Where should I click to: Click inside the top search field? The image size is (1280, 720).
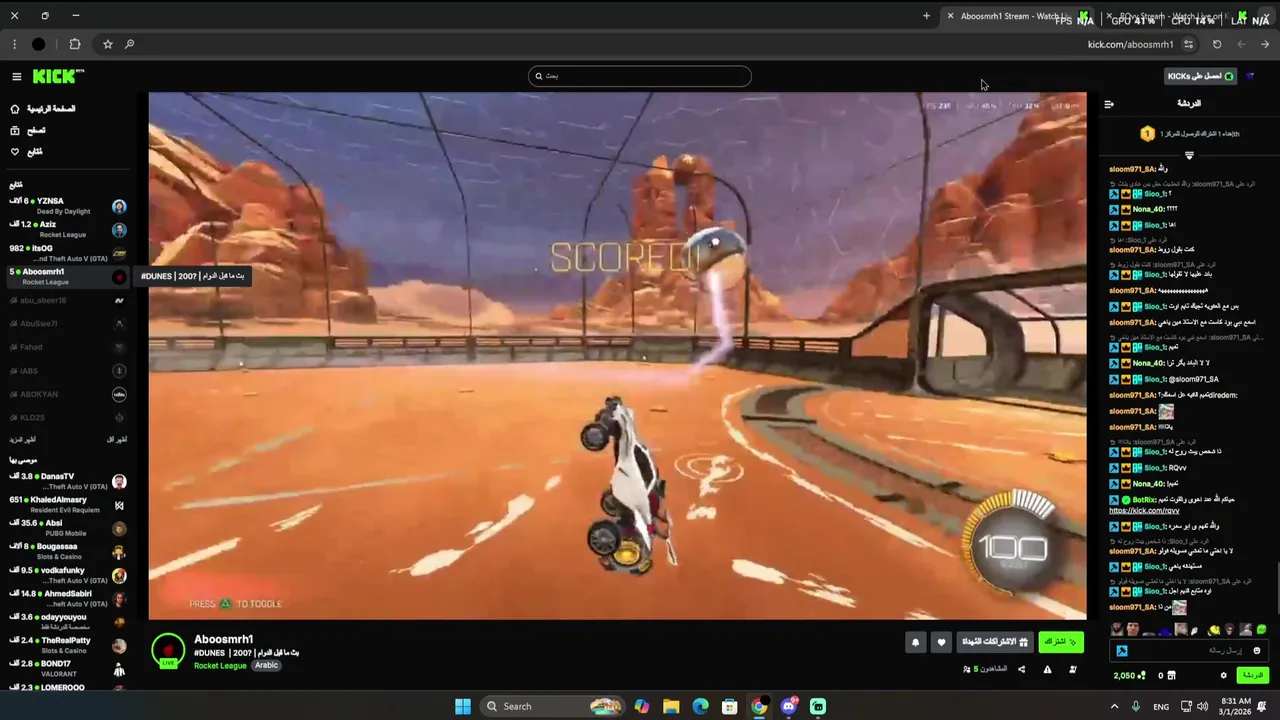pos(640,76)
